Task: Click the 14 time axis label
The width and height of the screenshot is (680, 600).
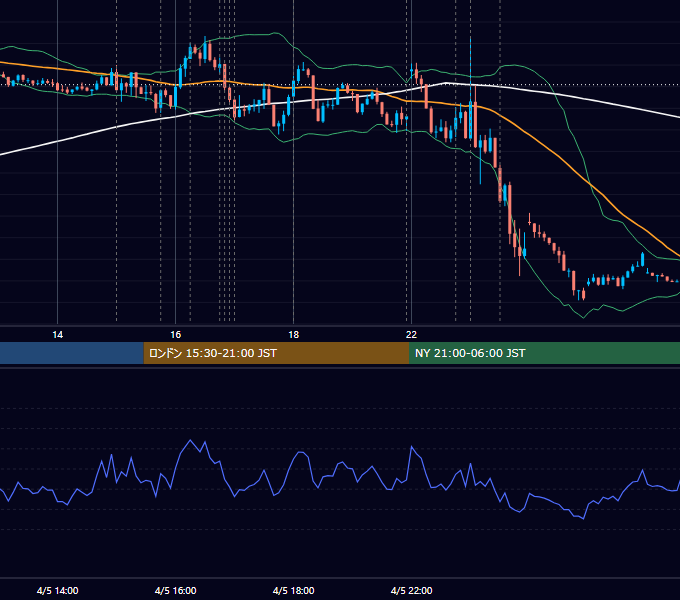Action: (x=57, y=335)
